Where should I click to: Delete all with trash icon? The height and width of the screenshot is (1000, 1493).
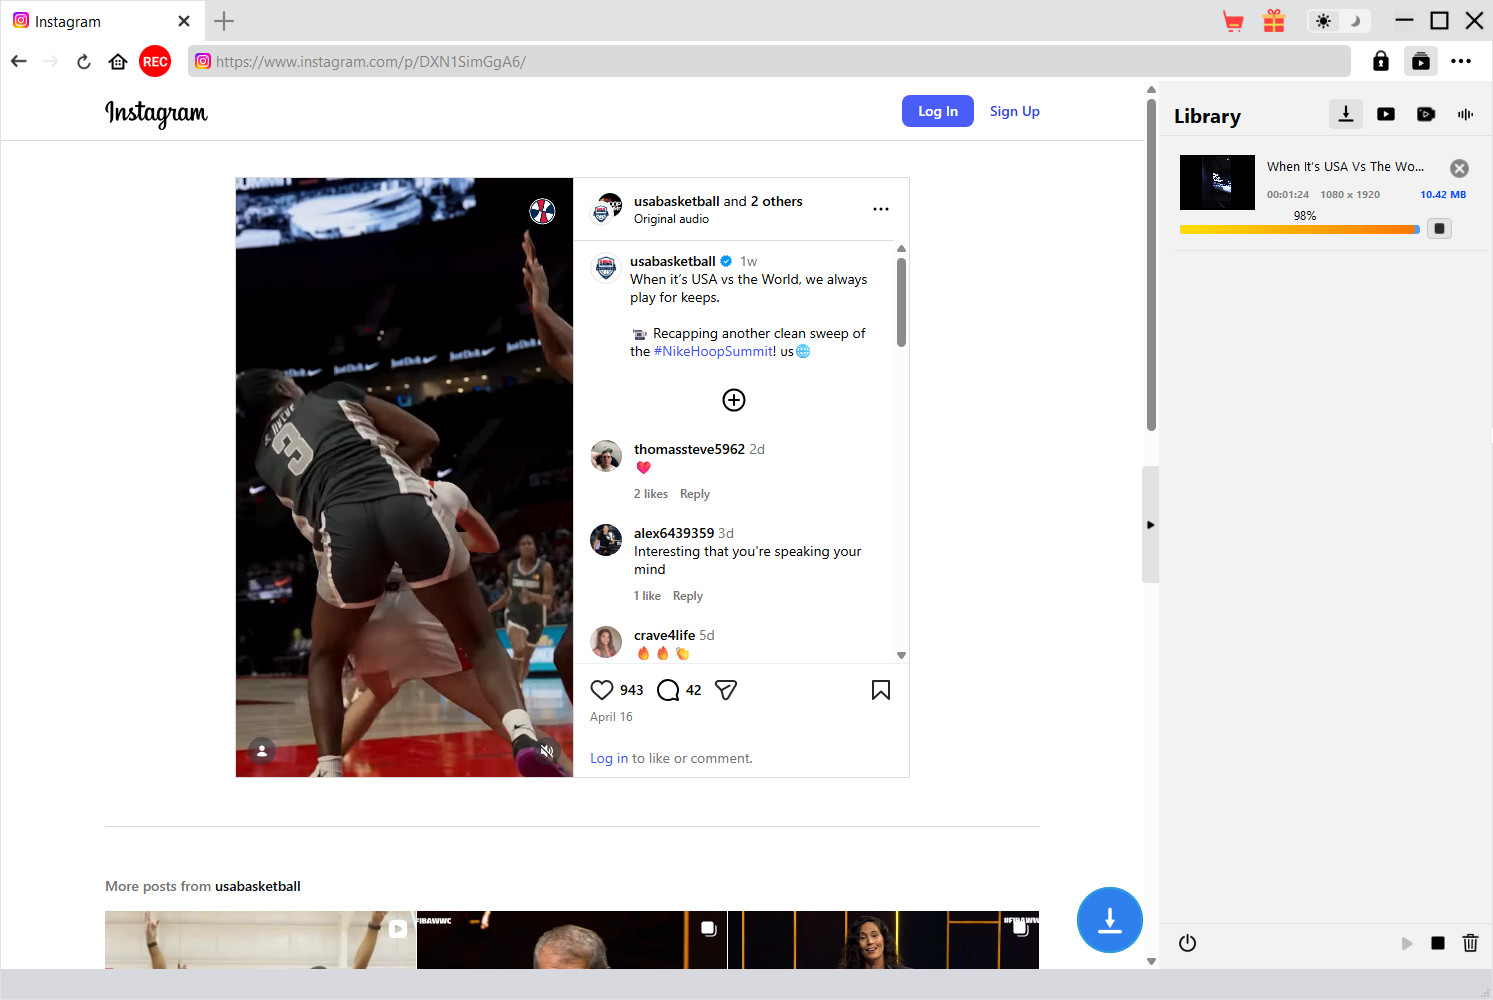[1470, 943]
